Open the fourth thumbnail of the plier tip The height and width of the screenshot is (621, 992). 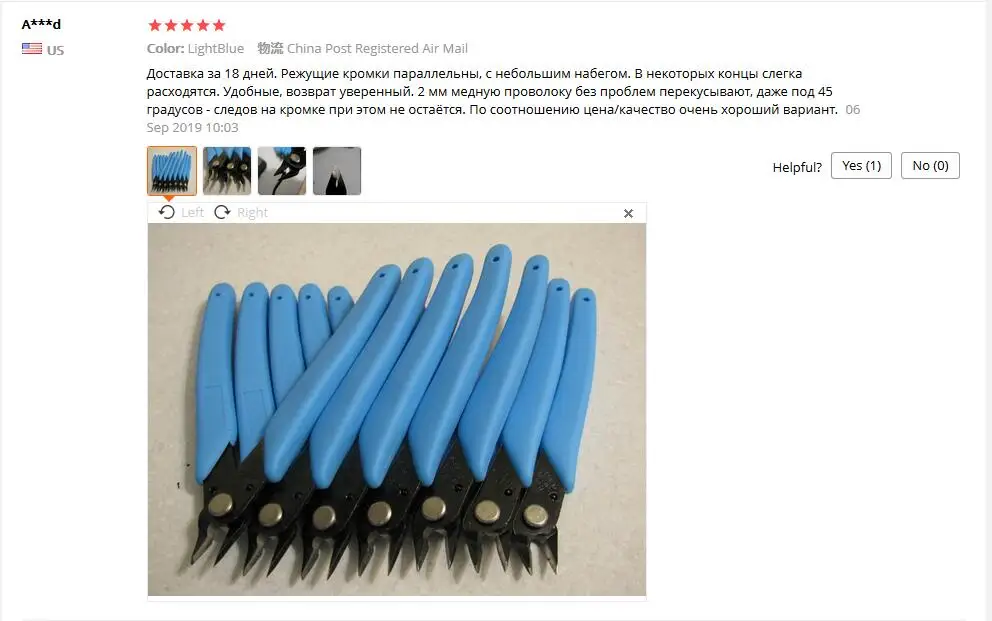click(337, 171)
